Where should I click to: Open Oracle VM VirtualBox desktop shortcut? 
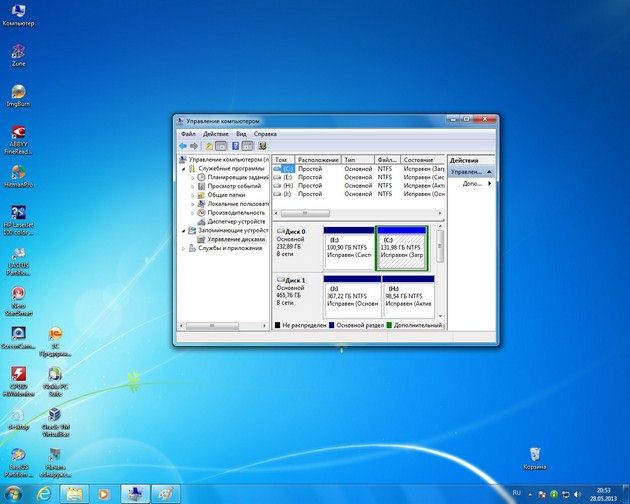tap(55, 422)
